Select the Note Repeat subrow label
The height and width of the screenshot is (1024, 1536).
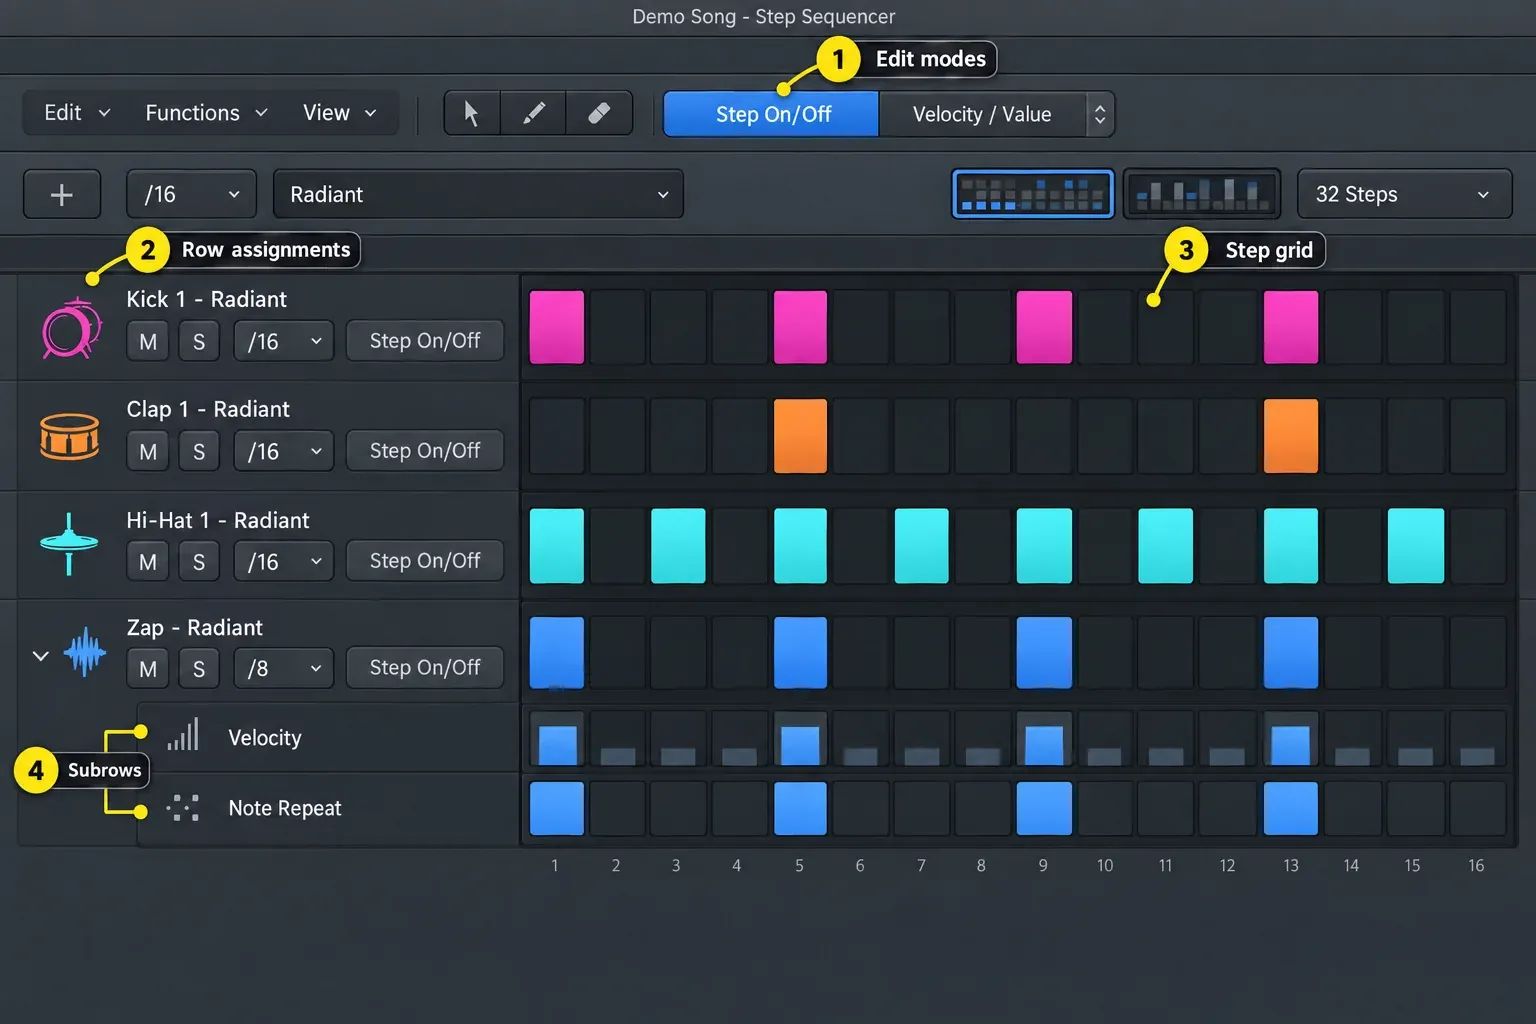click(x=285, y=808)
